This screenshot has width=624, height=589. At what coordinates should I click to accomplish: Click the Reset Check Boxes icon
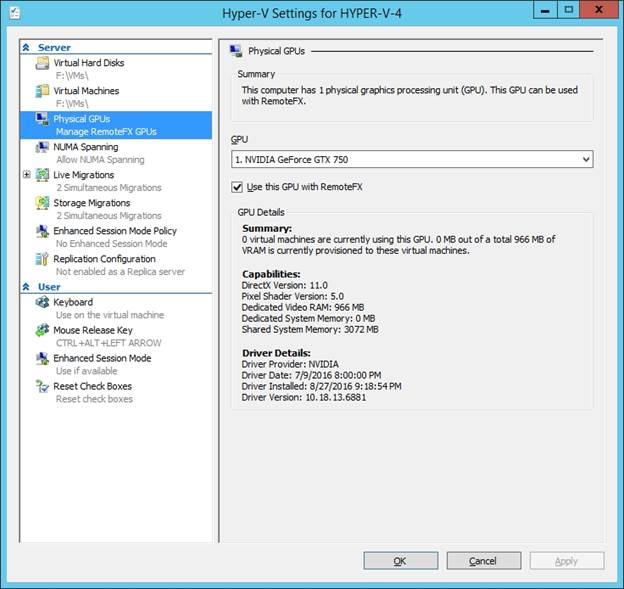coord(42,386)
